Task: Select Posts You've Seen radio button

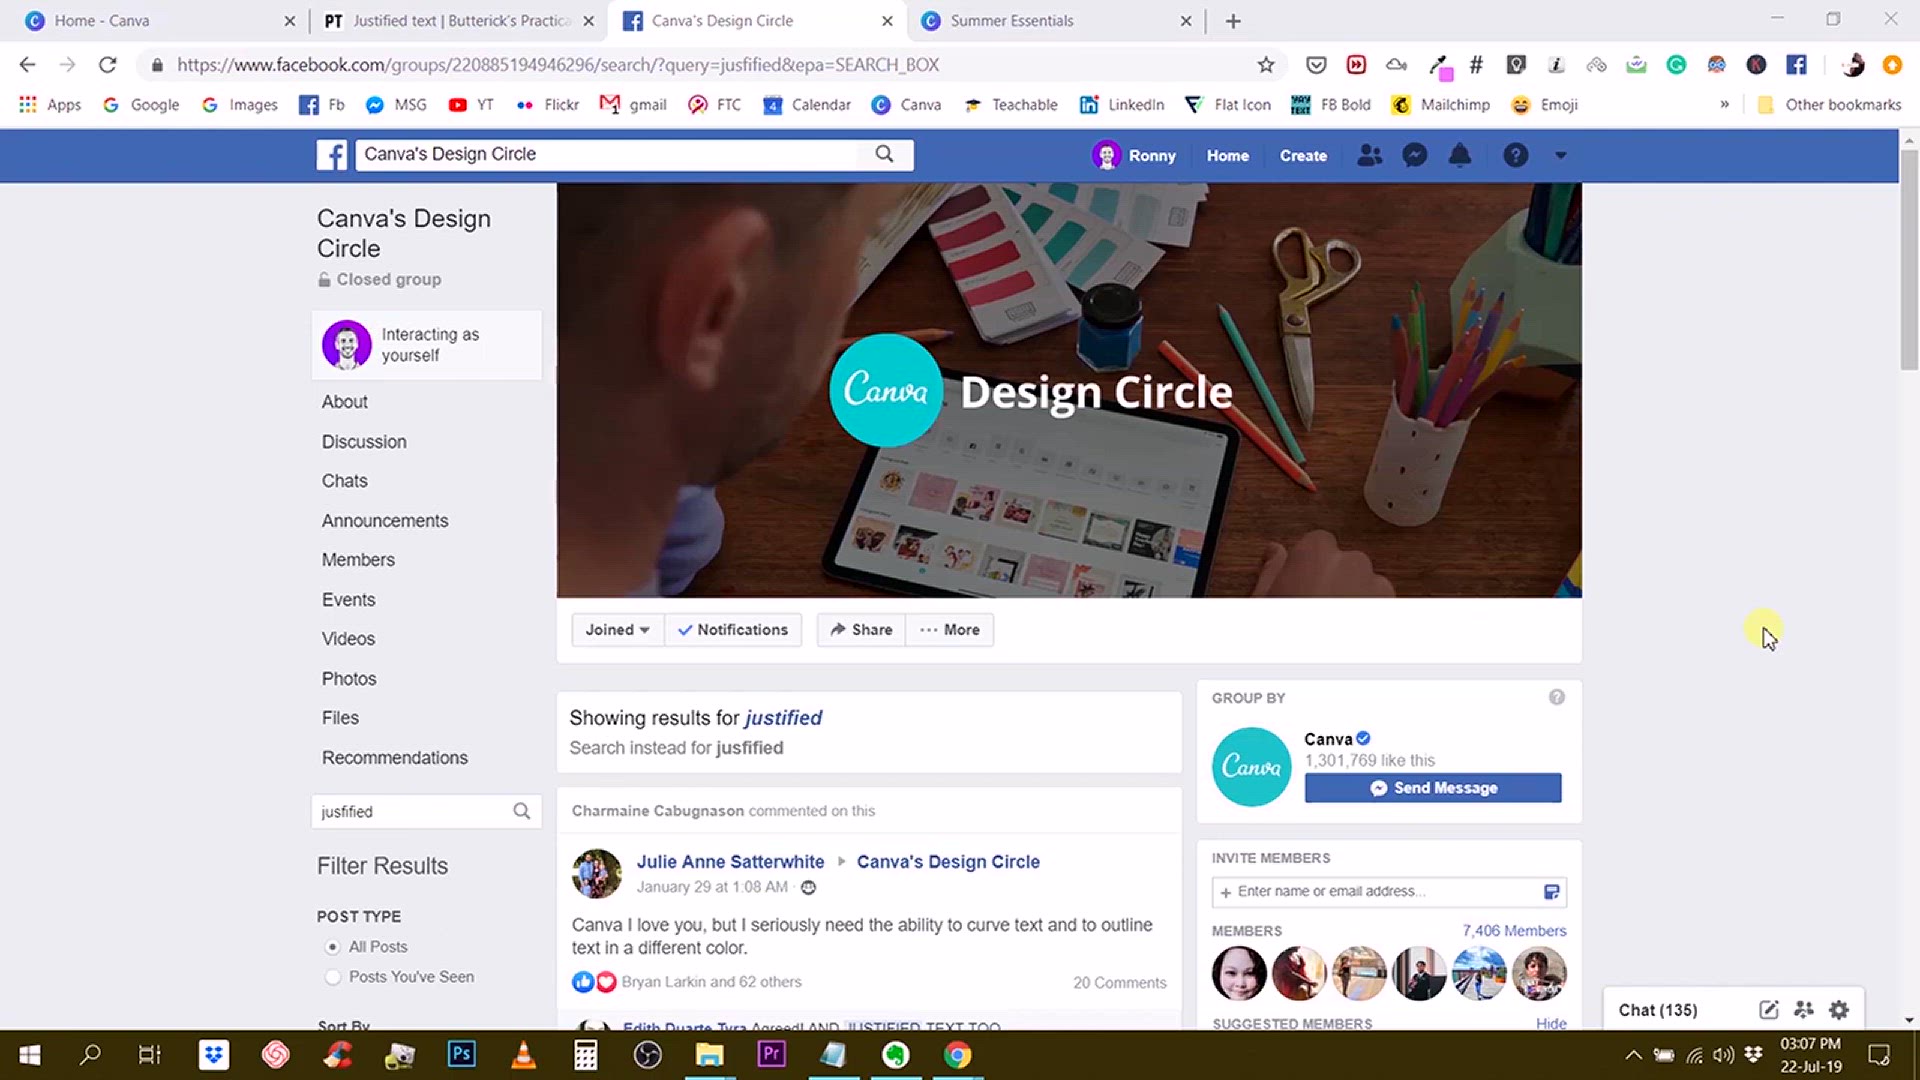Action: tap(332, 977)
